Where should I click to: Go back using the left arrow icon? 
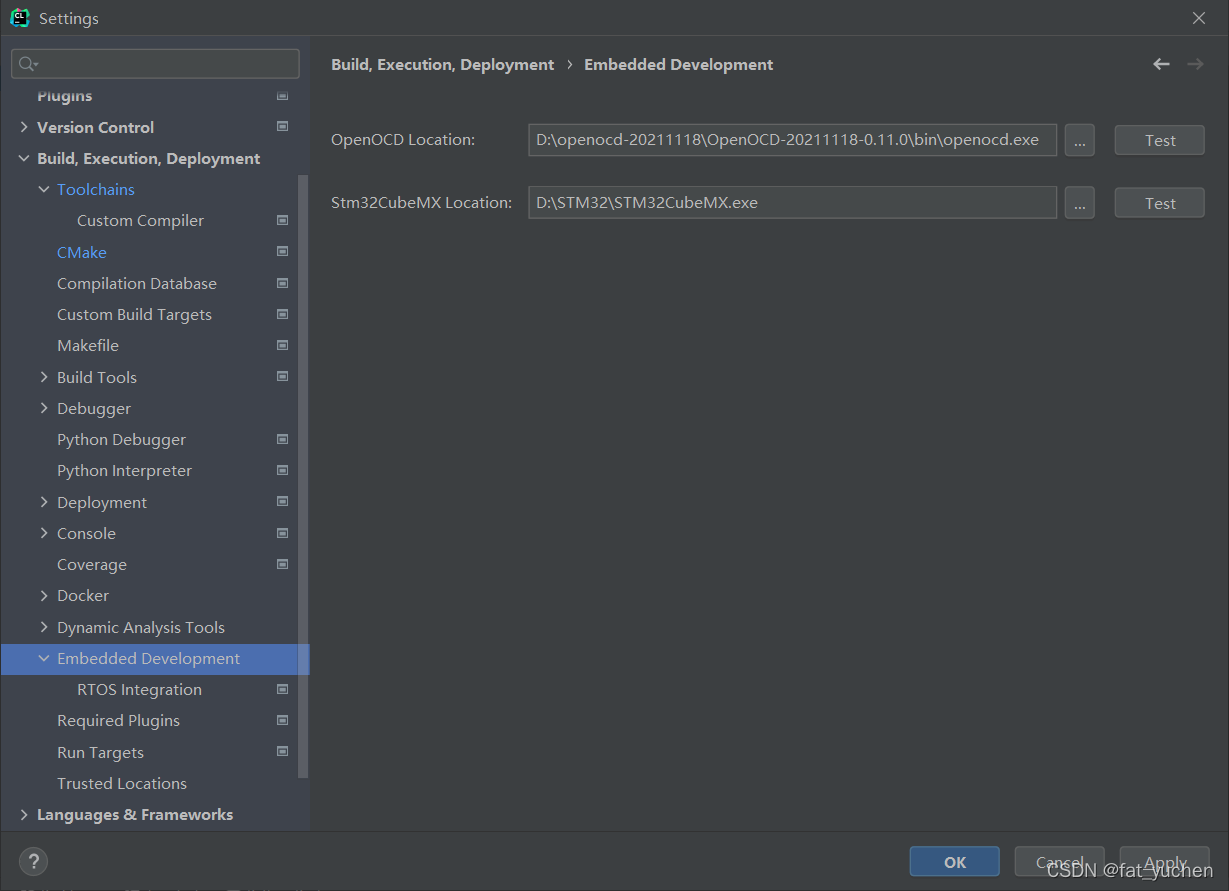(1161, 64)
